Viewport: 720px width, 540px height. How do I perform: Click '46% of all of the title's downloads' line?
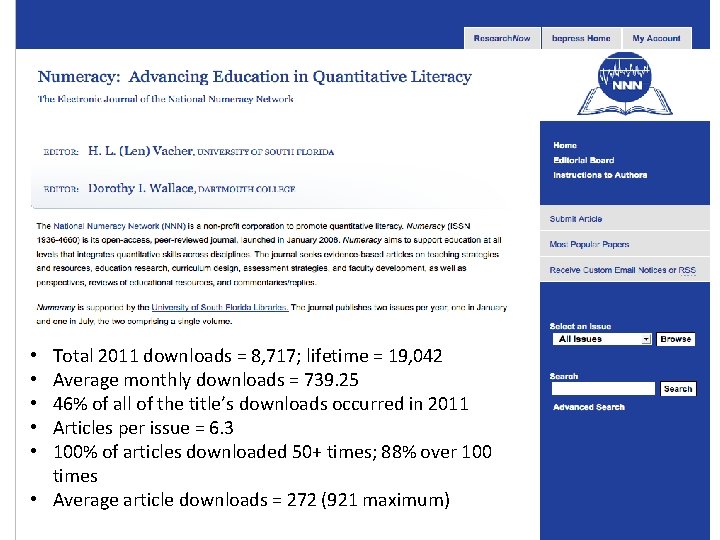point(261,404)
